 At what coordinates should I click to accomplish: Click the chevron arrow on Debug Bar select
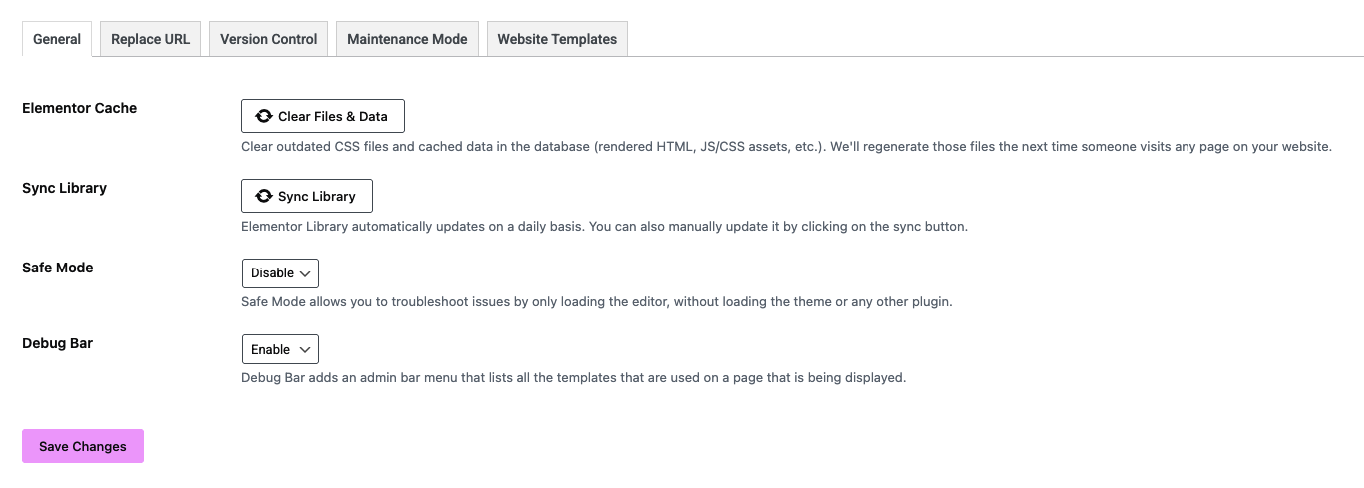tap(305, 349)
